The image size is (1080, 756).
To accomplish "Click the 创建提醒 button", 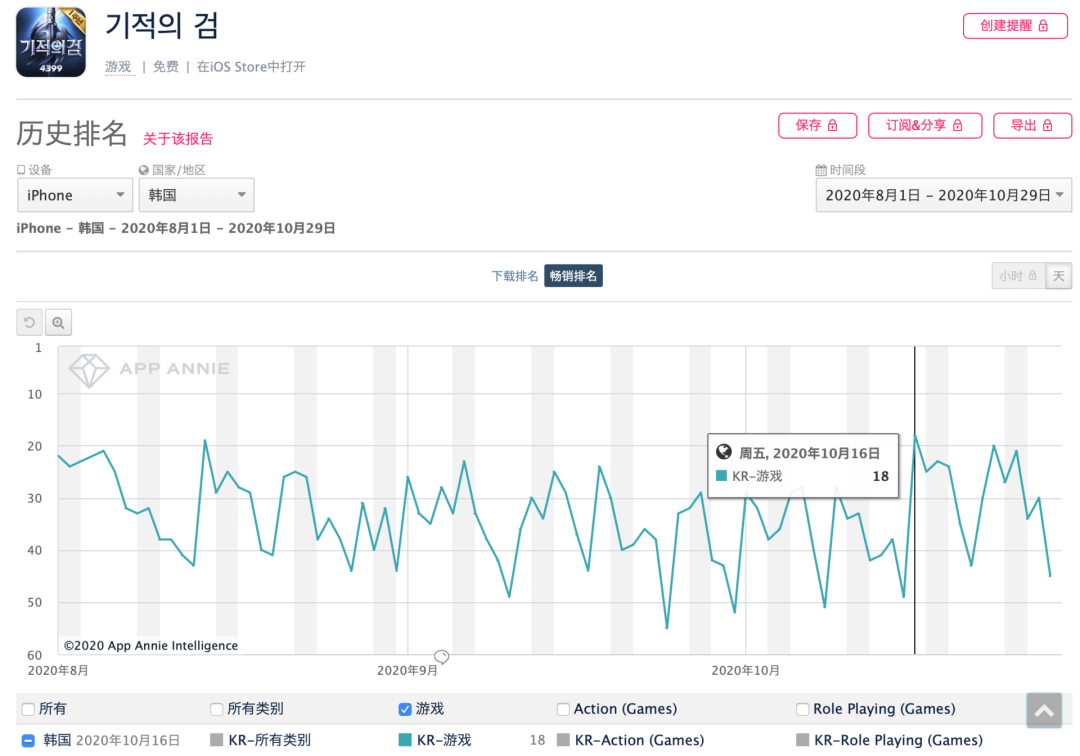I will (x=1015, y=25).
